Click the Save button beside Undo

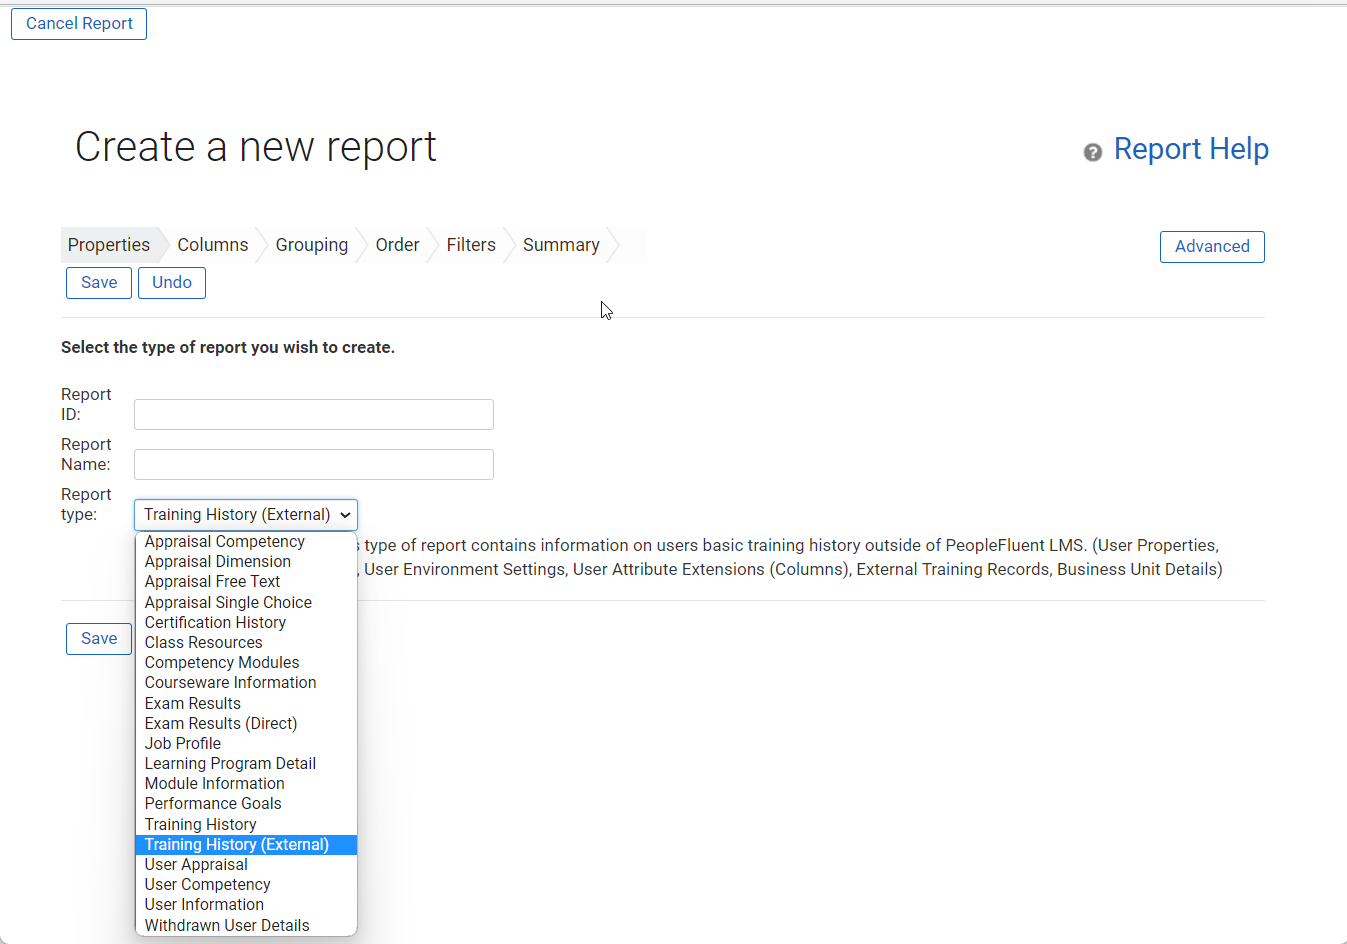point(99,283)
